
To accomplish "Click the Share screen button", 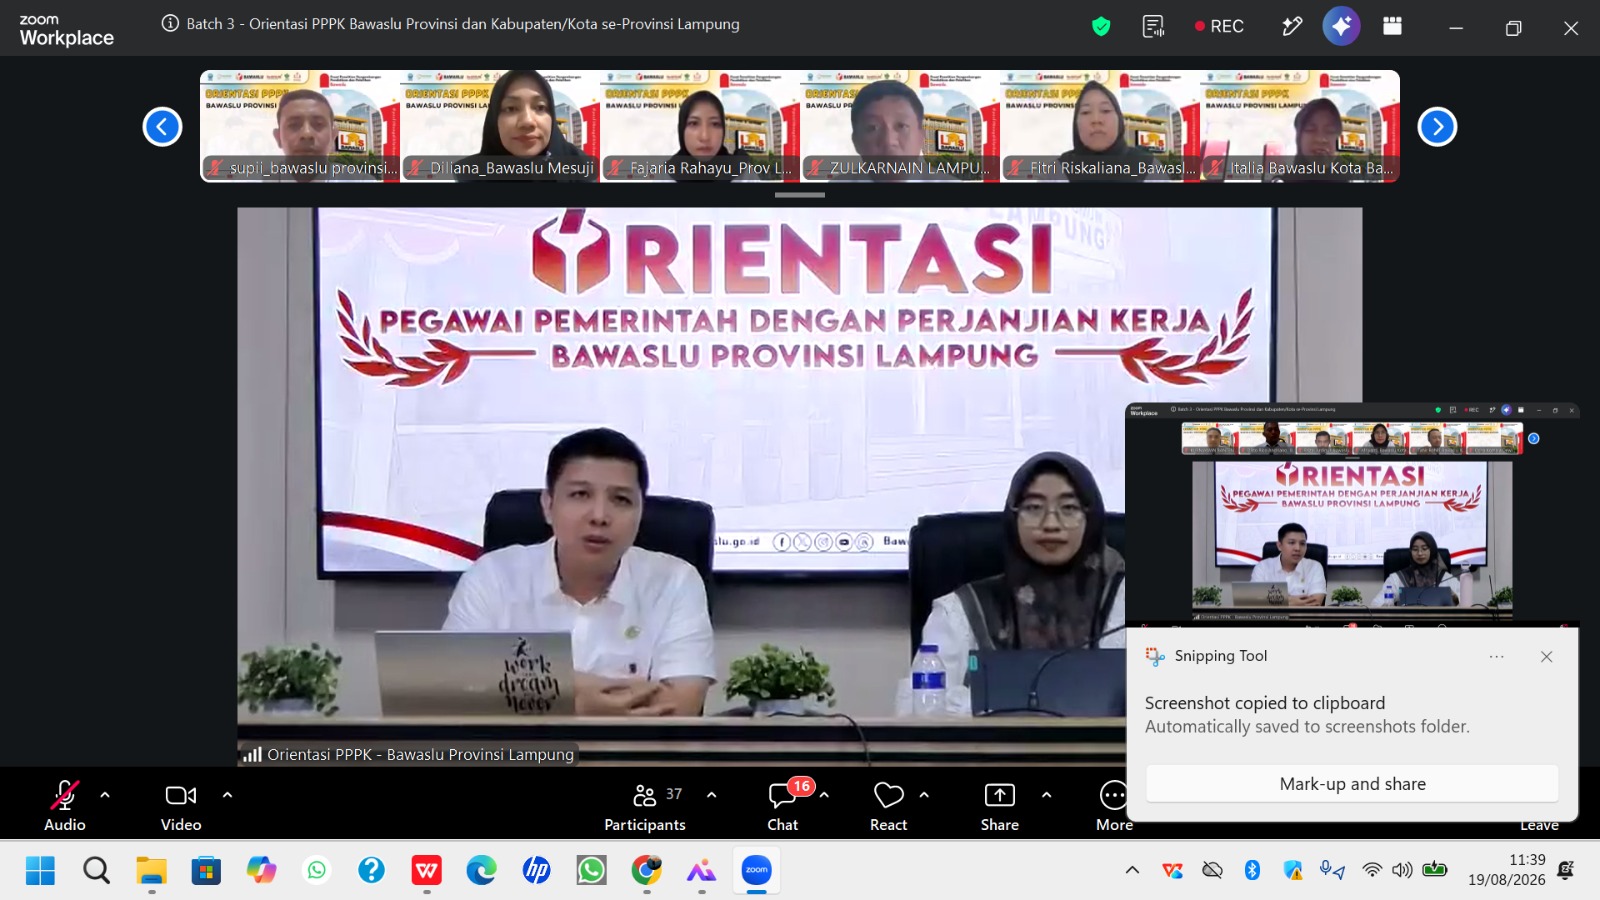I will pos(1000,805).
